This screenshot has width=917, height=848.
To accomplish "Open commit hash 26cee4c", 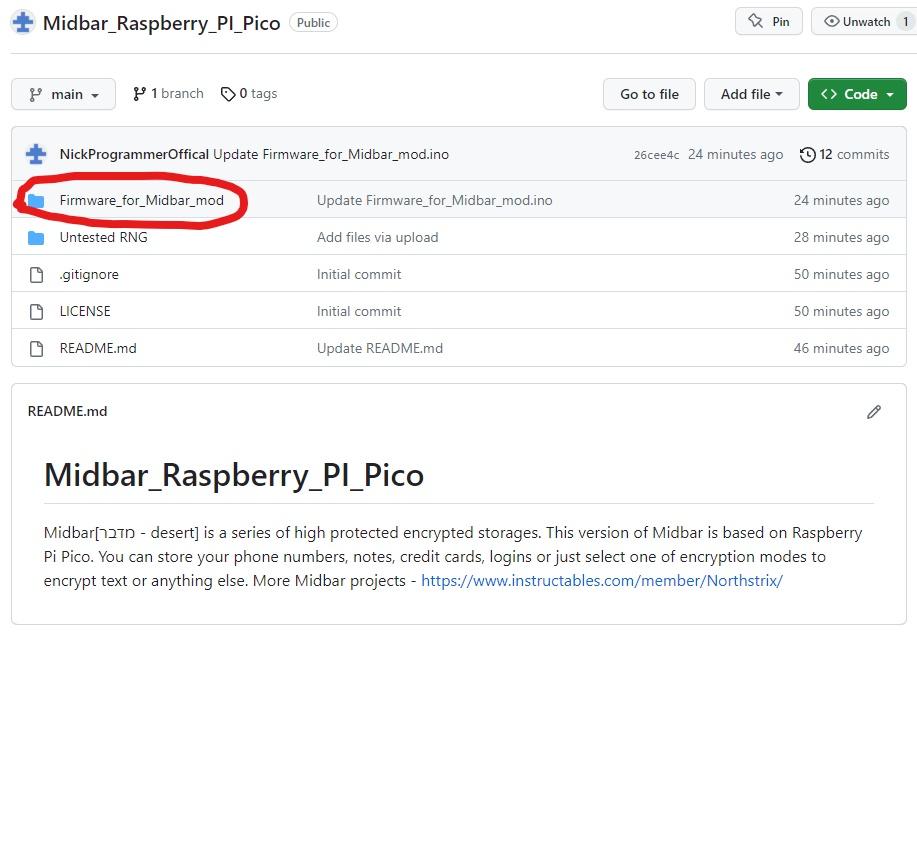I will pyautogui.click(x=656, y=155).
